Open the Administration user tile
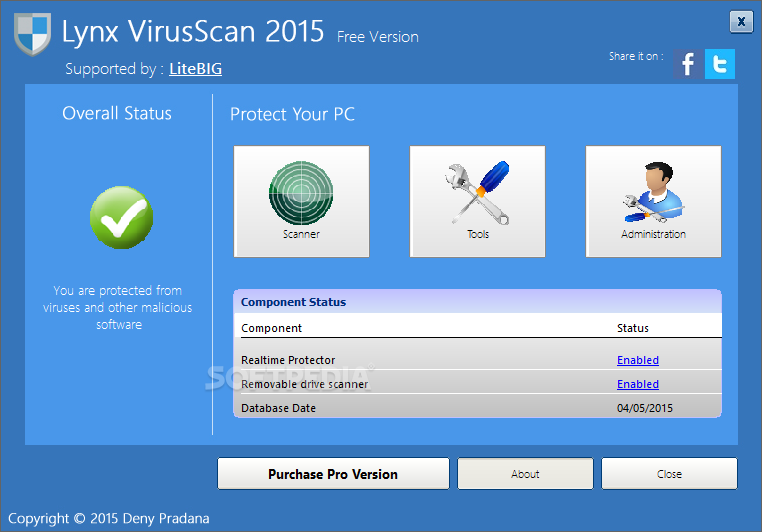The width and height of the screenshot is (762, 532). tap(653, 201)
